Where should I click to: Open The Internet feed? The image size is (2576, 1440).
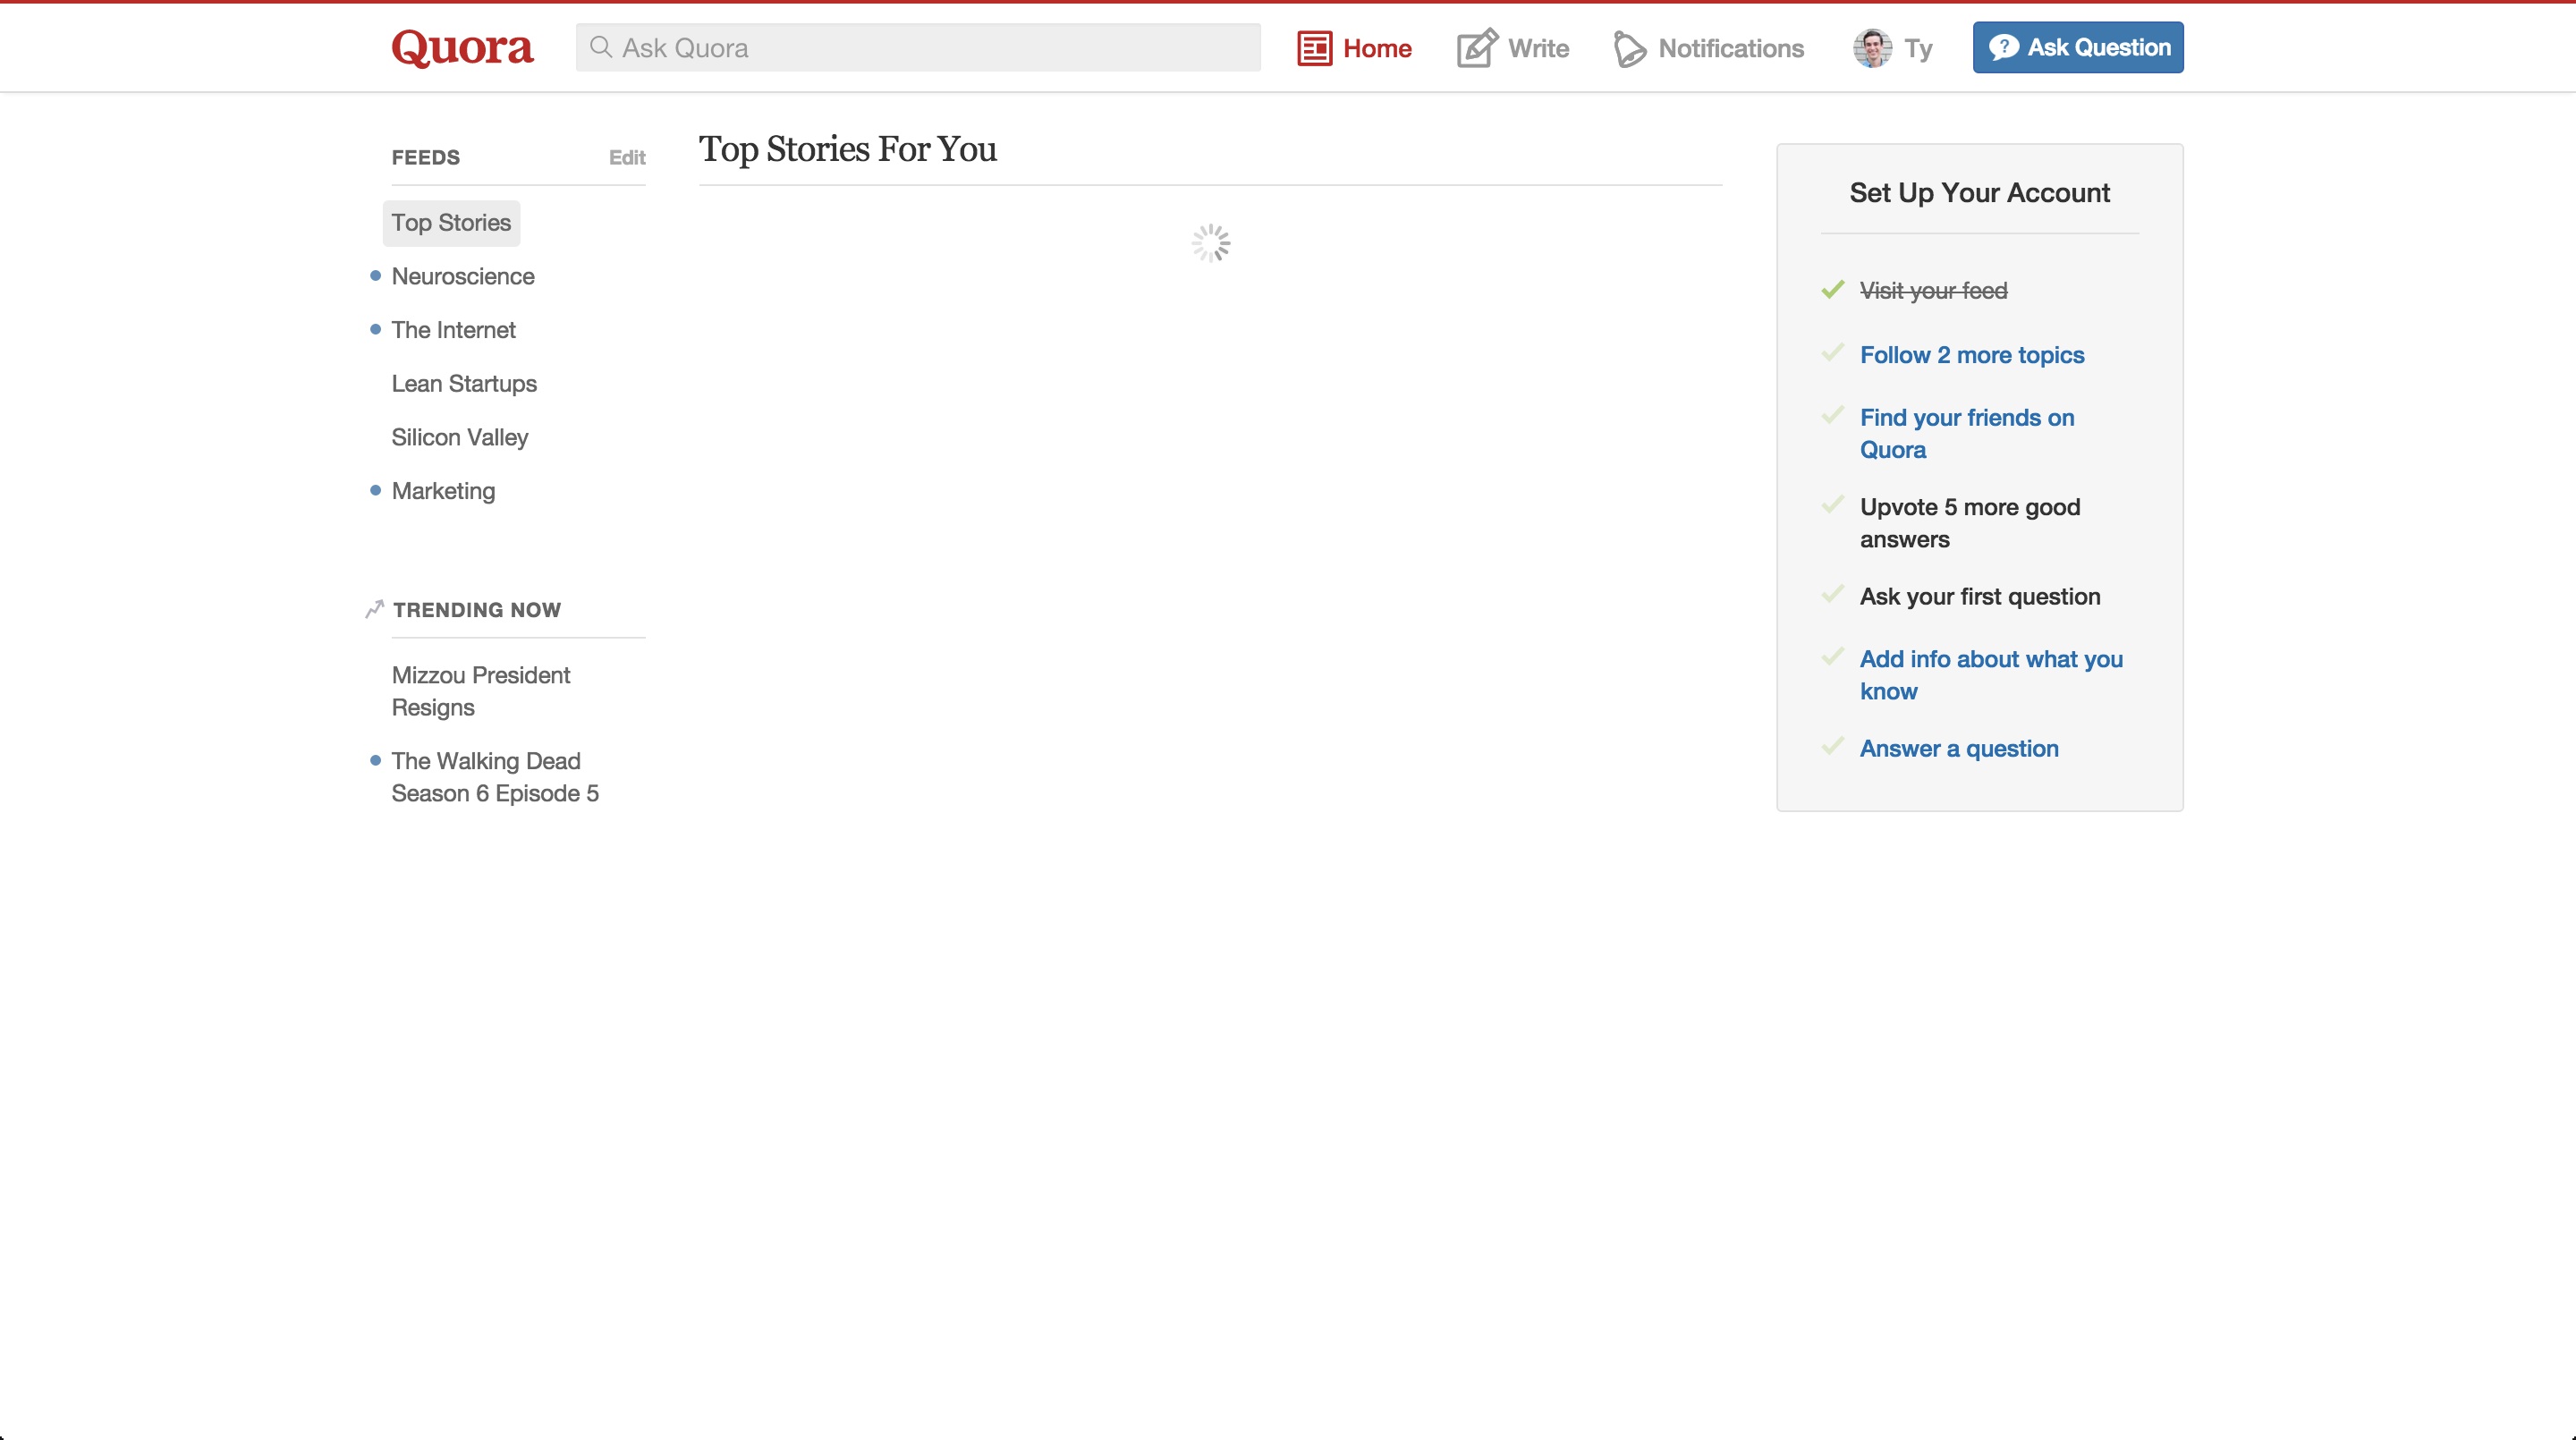tap(453, 330)
